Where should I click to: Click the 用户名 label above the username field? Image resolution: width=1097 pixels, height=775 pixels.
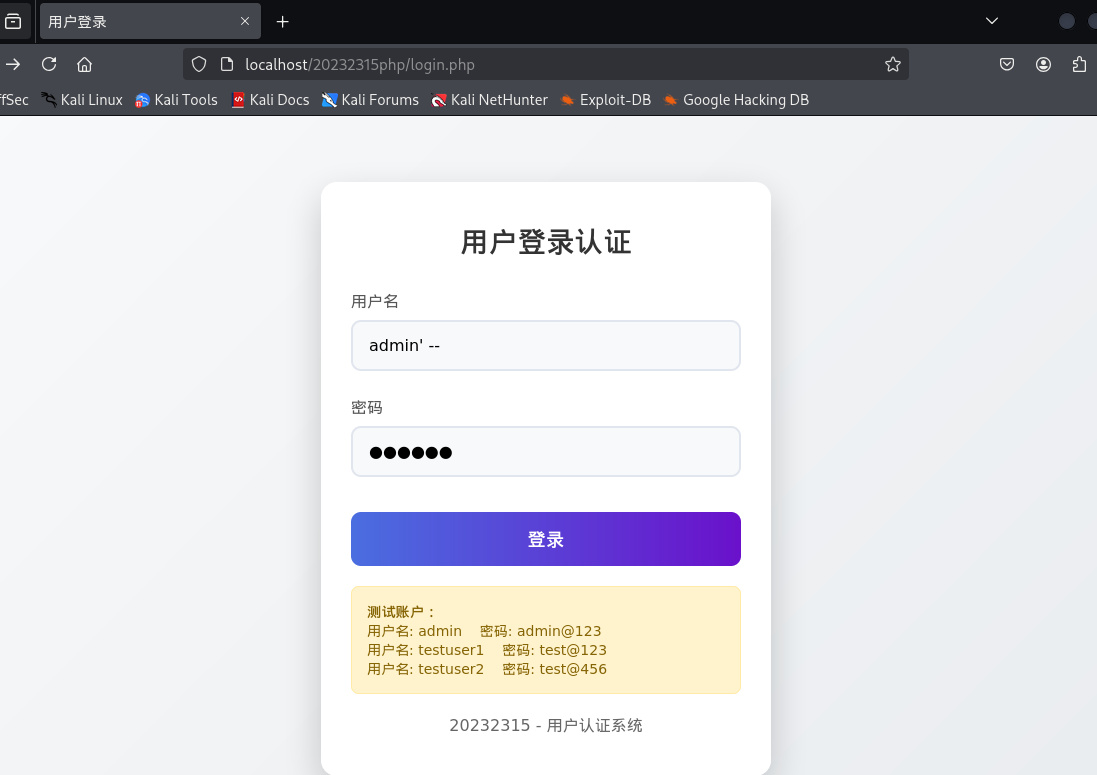pyautogui.click(x=374, y=301)
